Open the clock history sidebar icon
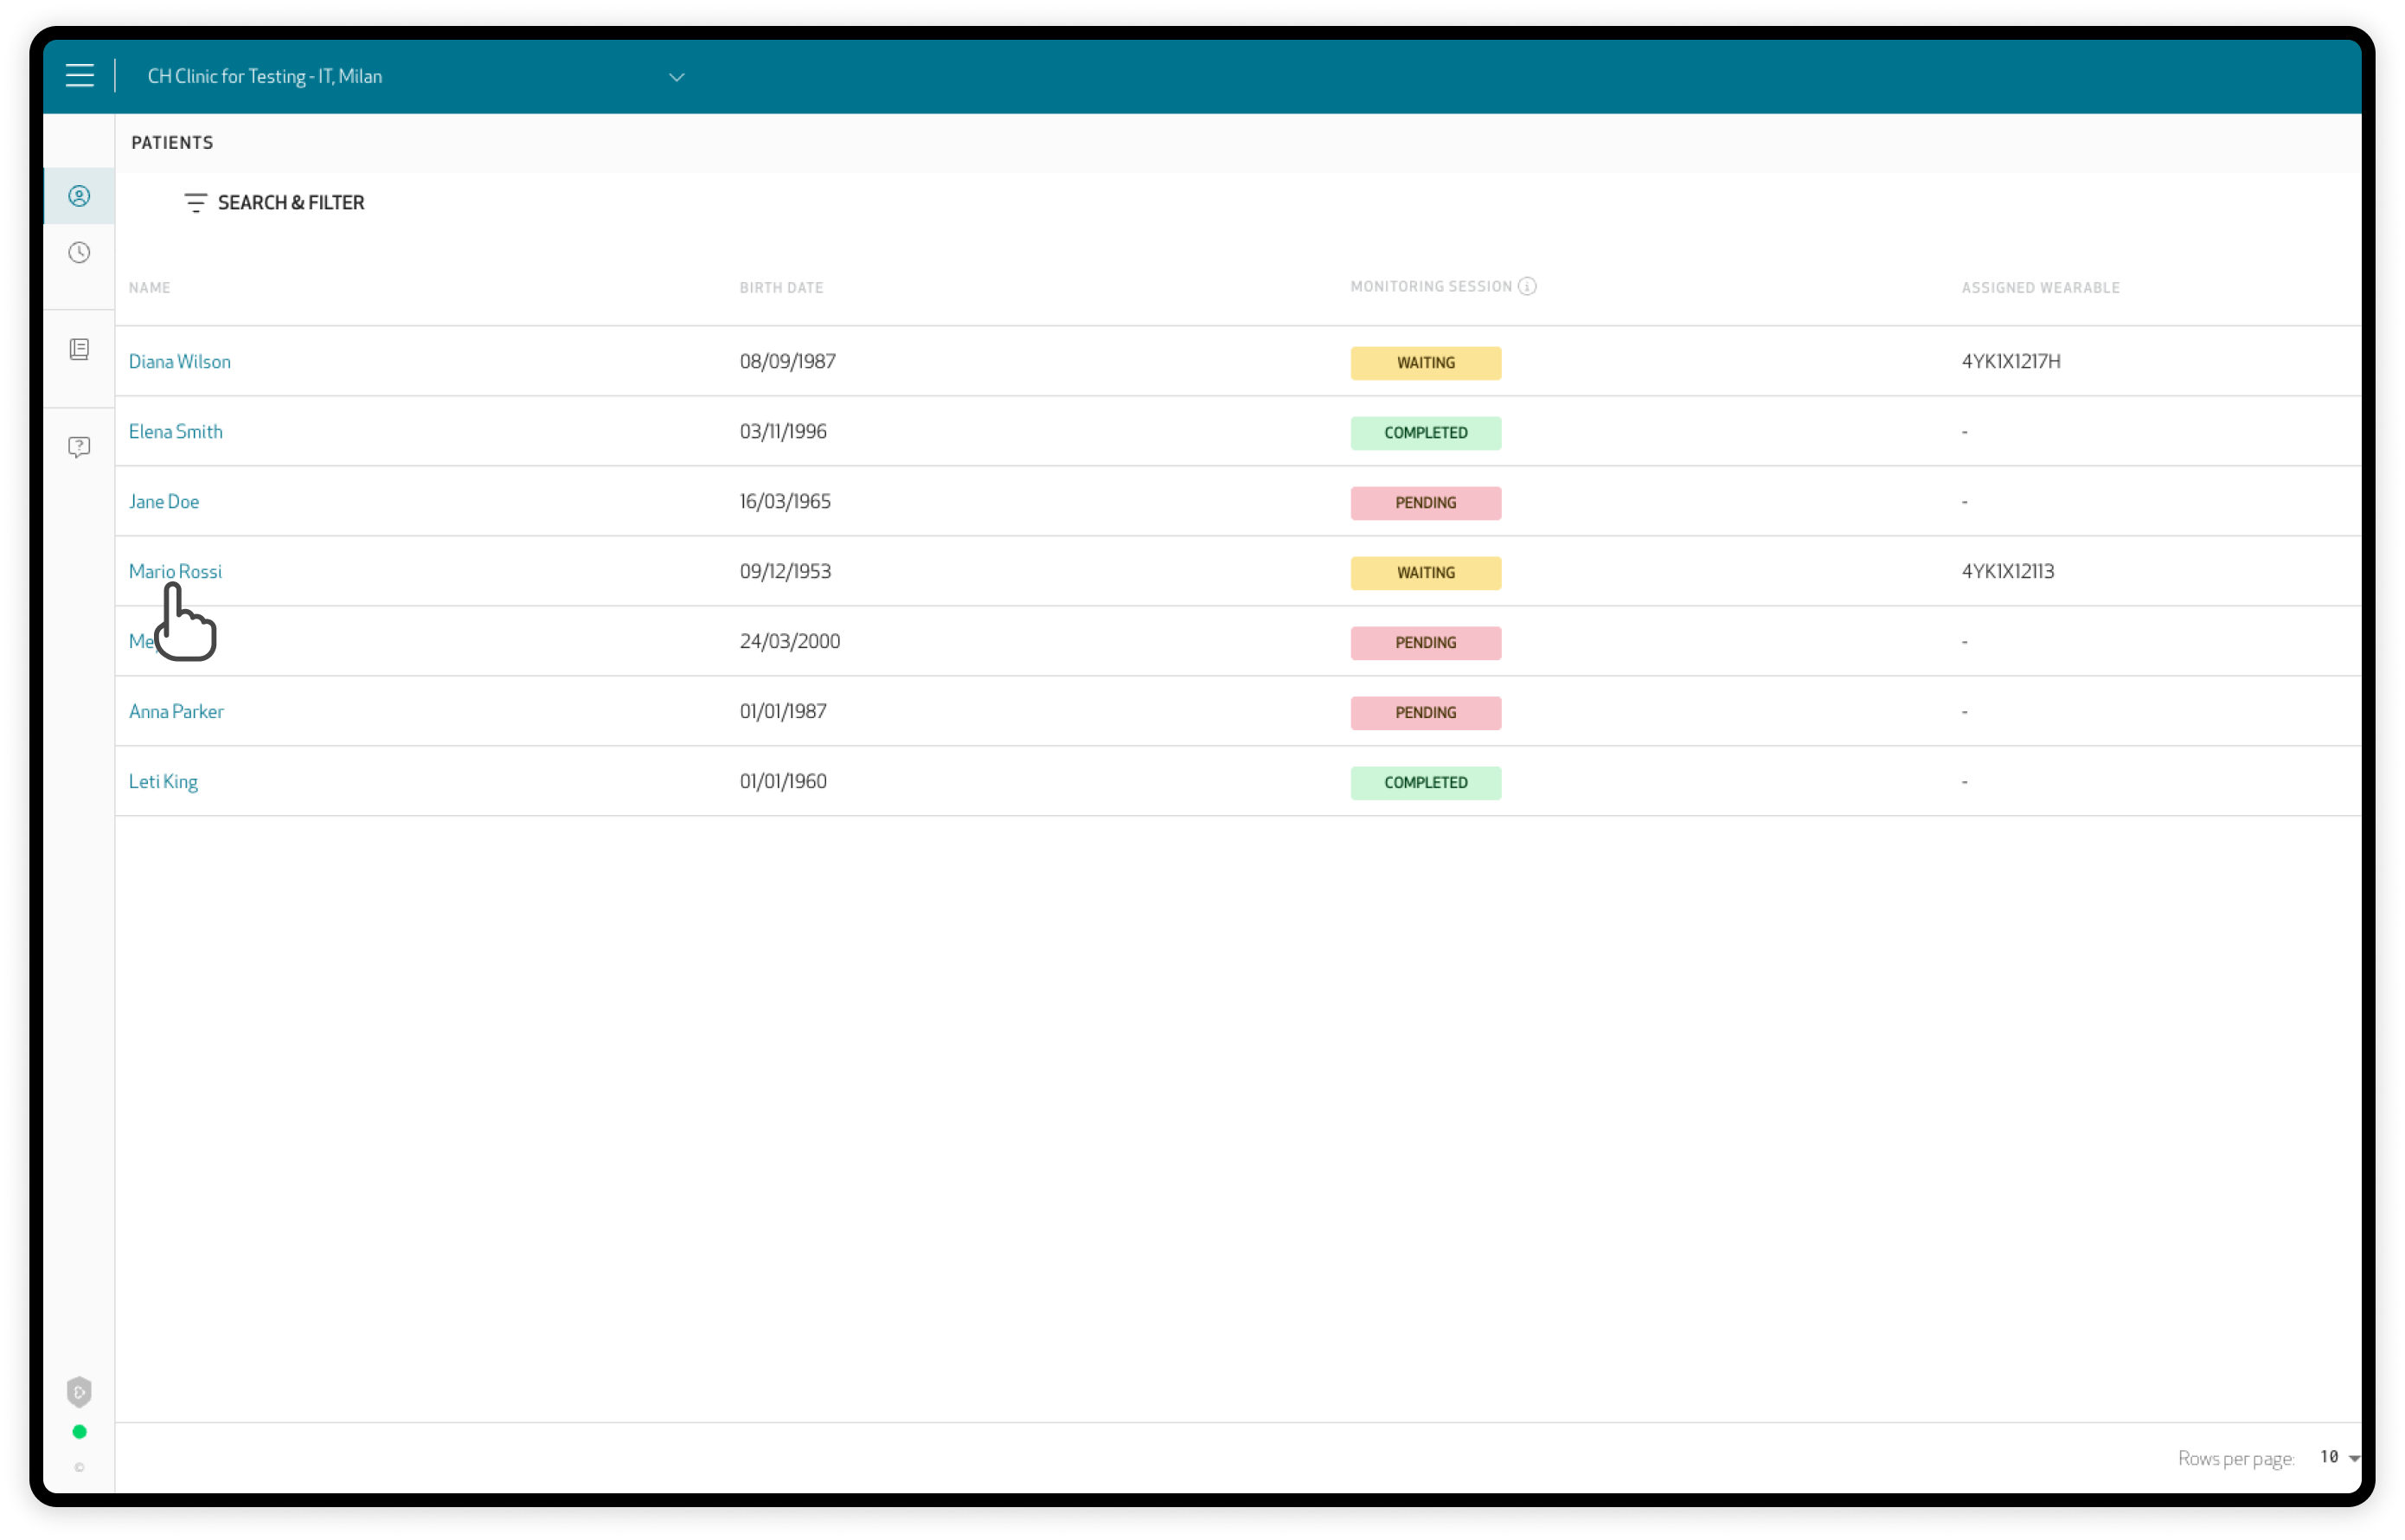The width and height of the screenshot is (2405, 1540). (x=79, y=252)
